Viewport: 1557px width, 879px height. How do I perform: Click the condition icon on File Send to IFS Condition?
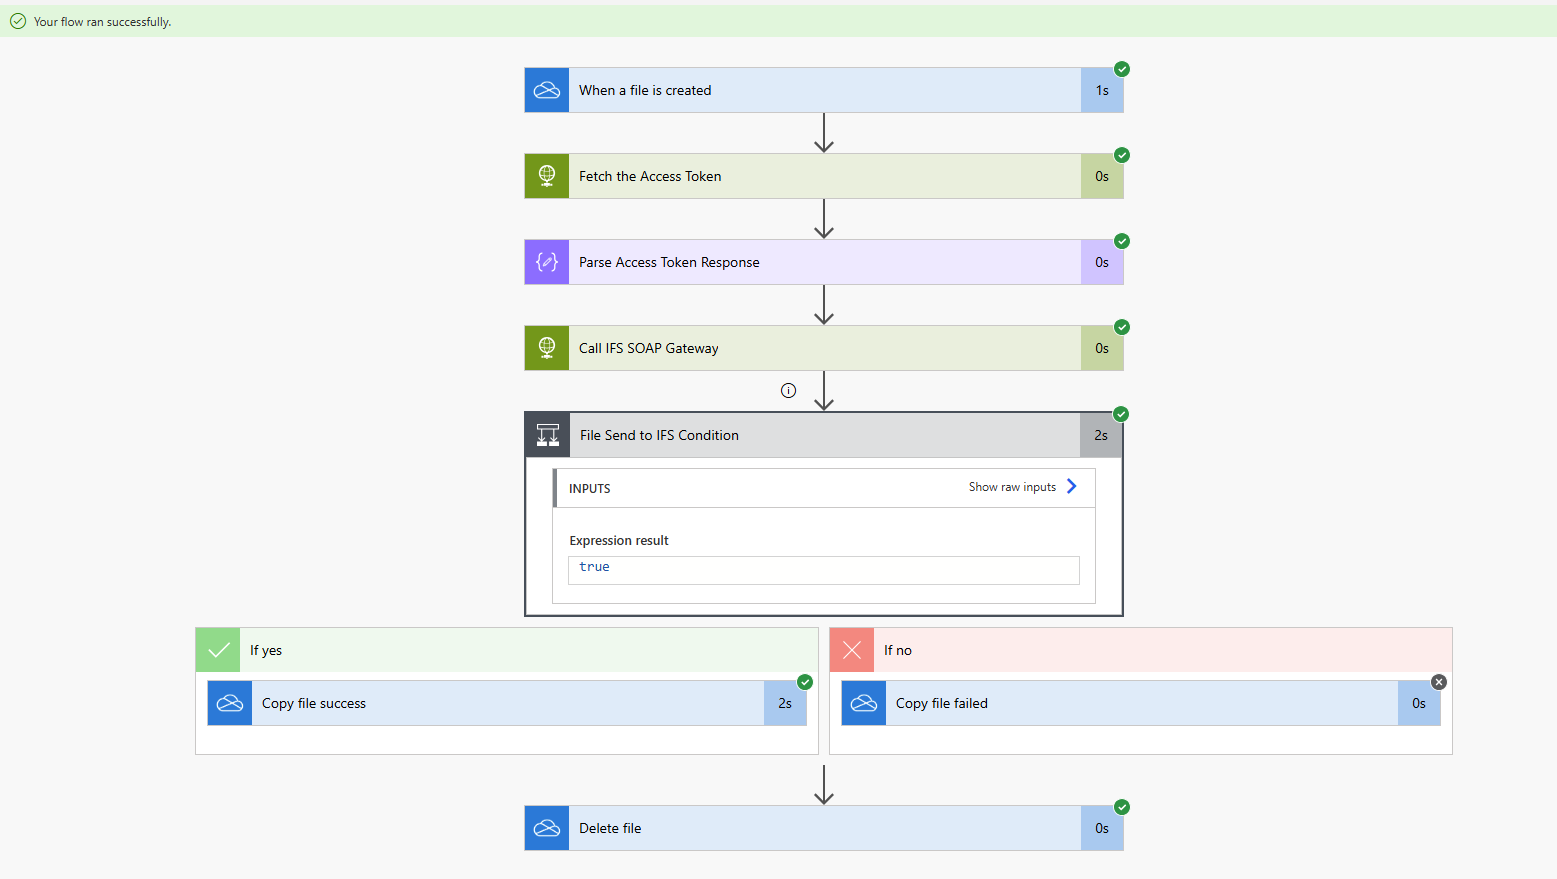pyautogui.click(x=548, y=435)
